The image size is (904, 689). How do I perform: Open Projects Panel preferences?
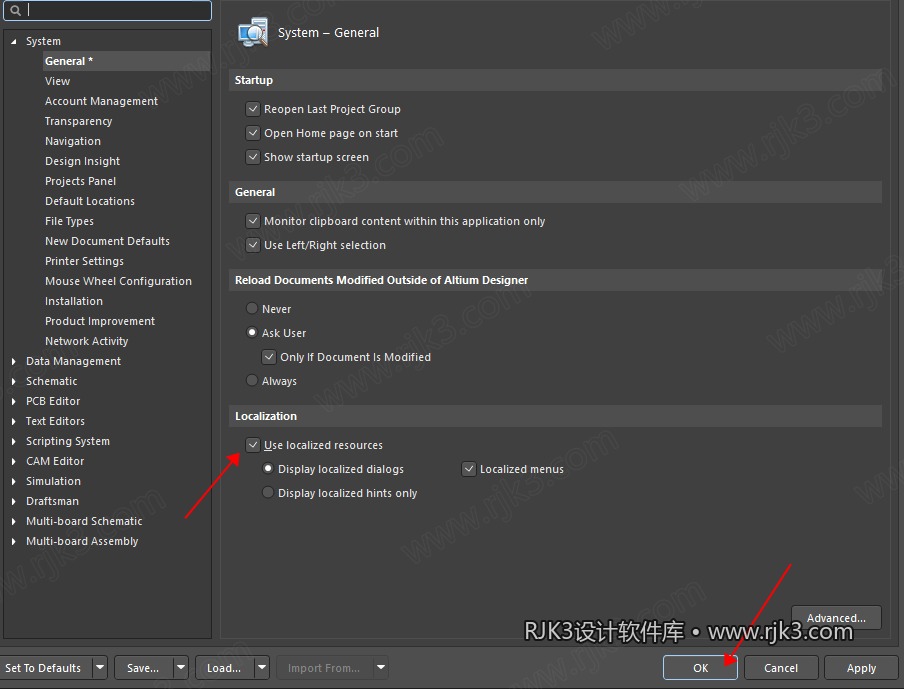(81, 181)
